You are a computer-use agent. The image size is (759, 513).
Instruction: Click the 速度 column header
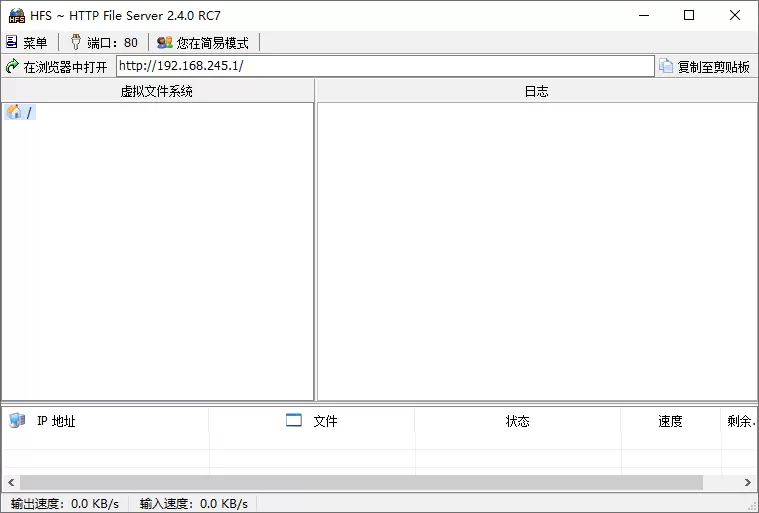click(671, 421)
